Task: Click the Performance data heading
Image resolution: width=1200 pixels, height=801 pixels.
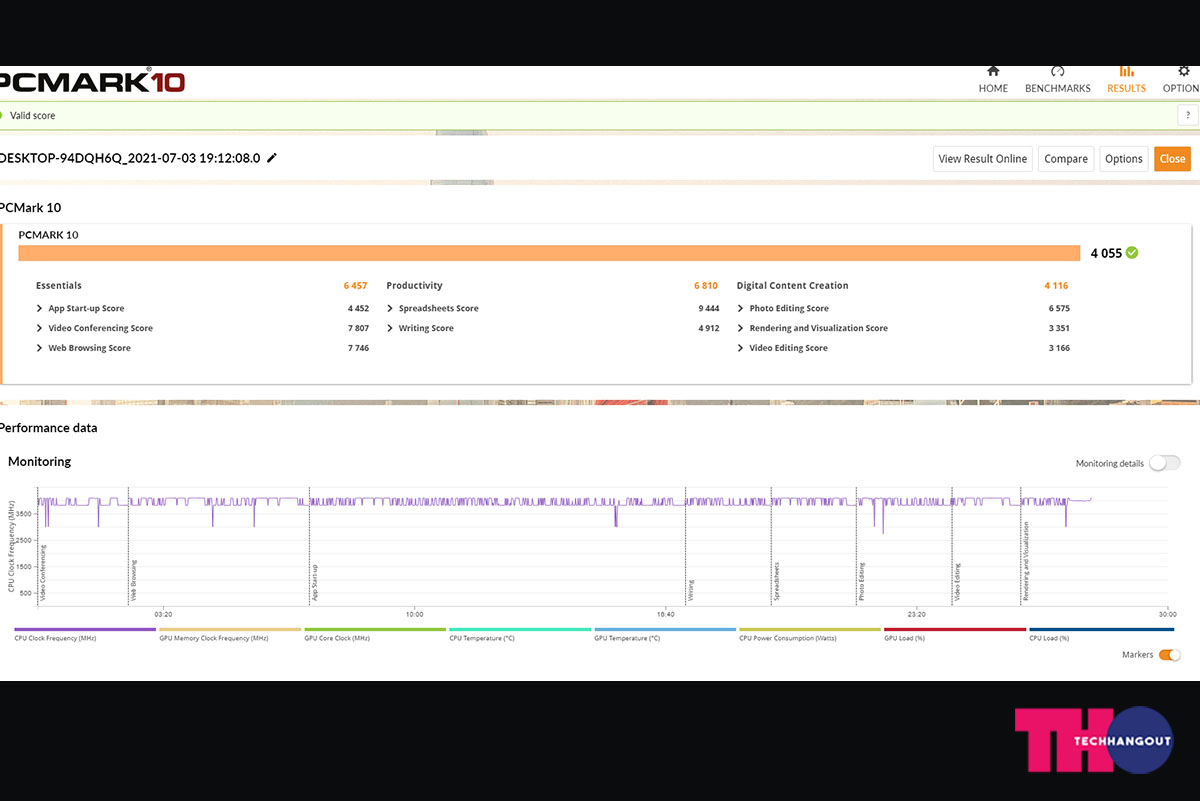Action: pyautogui.click(x=49, y=428)
